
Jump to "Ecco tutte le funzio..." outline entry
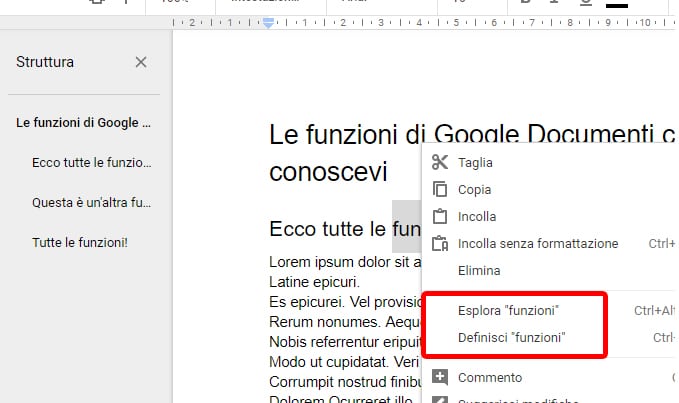[x=91, y=162]
